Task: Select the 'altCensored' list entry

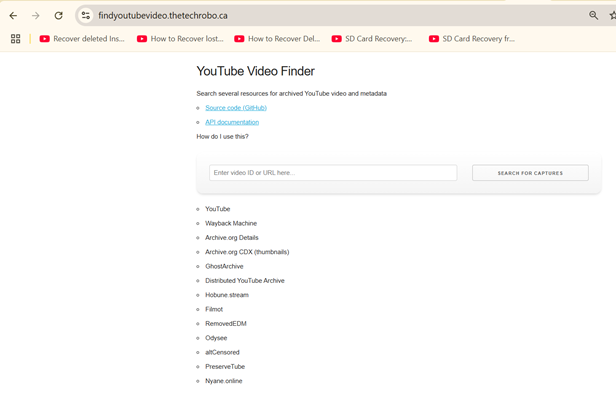Action: [222, 352]
